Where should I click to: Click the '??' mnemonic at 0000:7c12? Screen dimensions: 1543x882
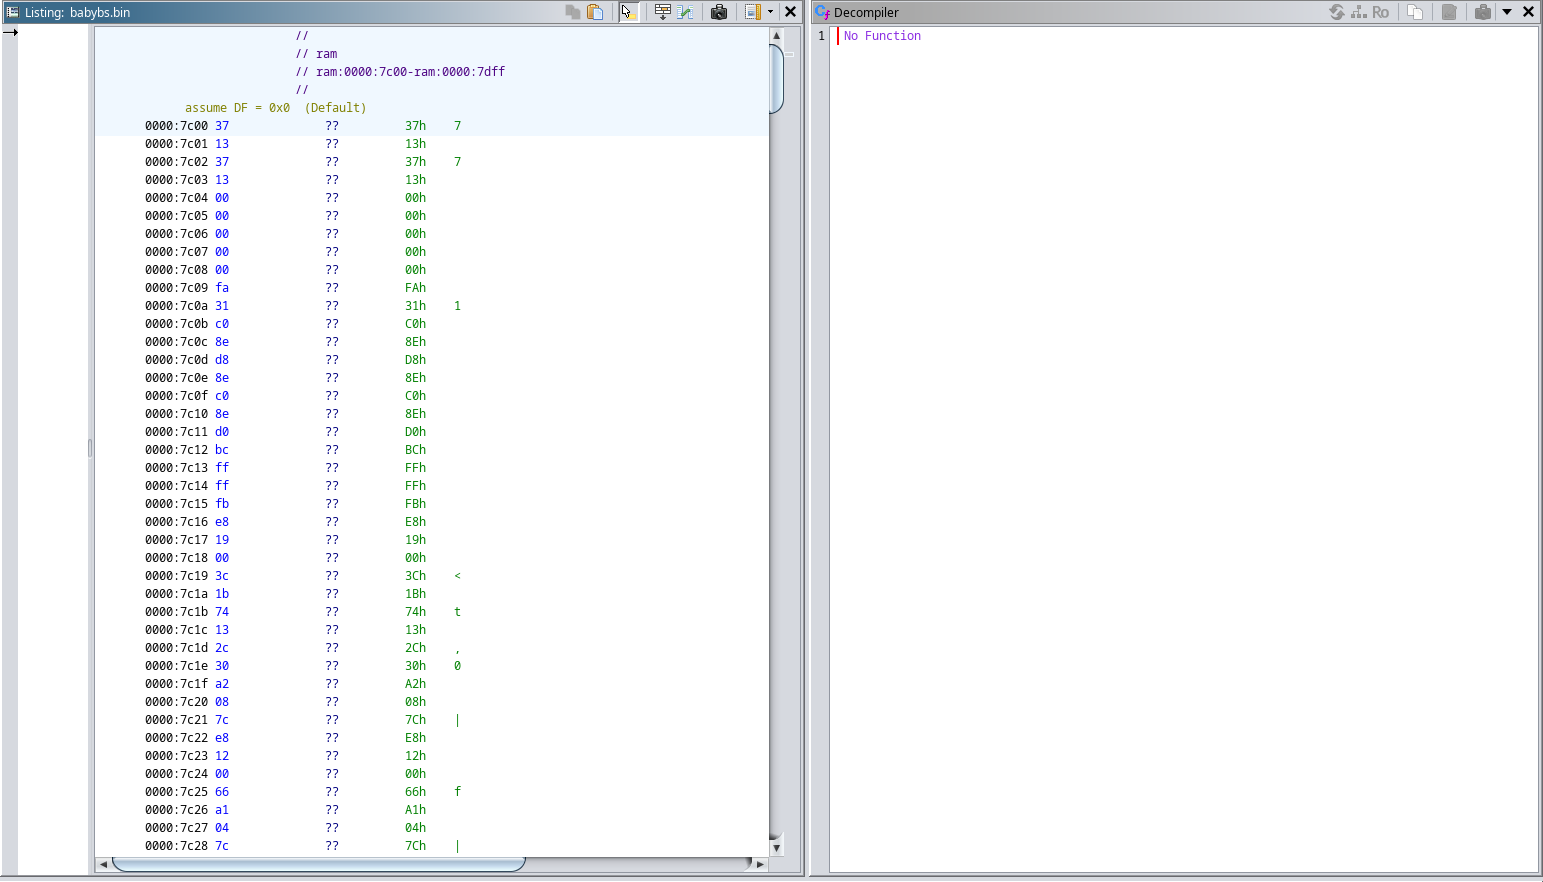point(332,450)
